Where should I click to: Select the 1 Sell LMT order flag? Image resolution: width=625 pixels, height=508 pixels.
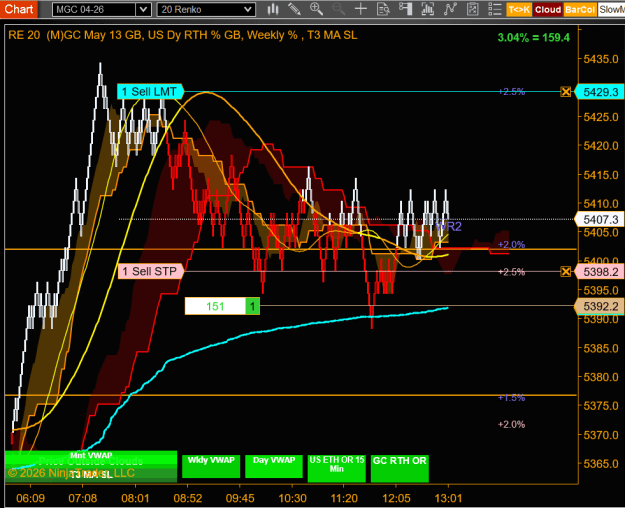pyautogui.click(x=150, y=92)
